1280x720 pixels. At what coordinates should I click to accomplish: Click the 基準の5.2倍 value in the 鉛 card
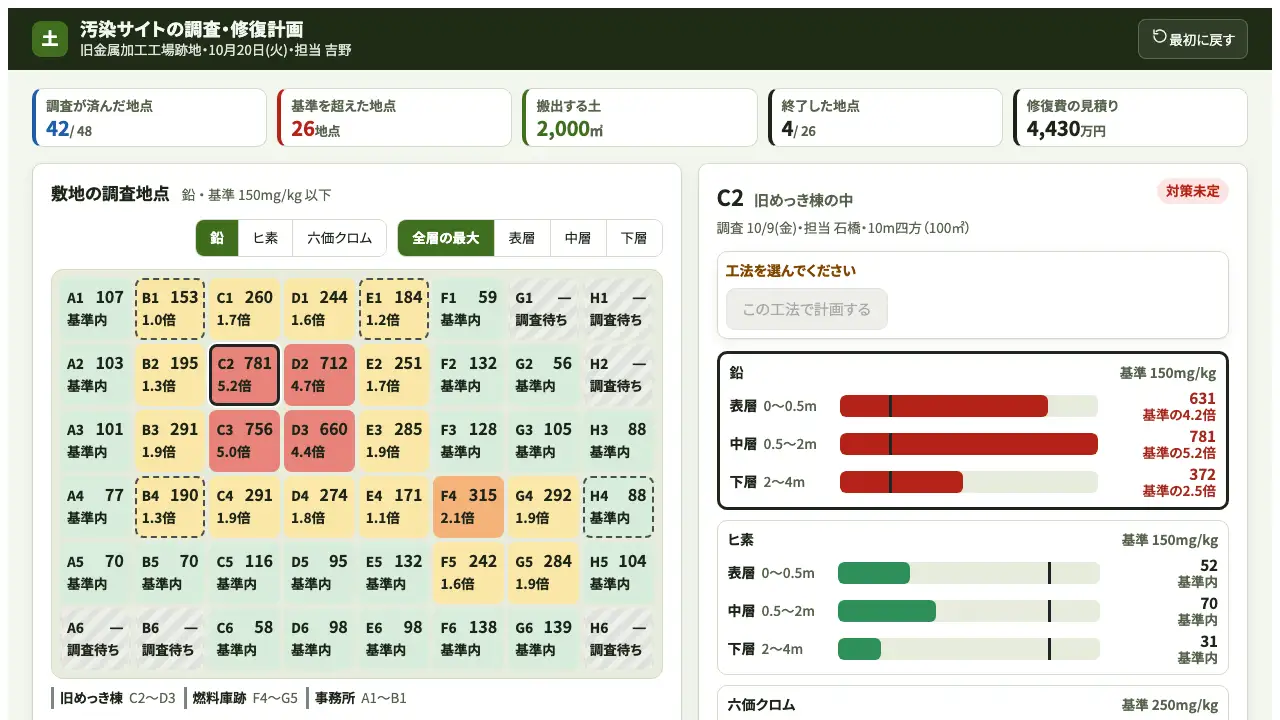(1179, 453)
